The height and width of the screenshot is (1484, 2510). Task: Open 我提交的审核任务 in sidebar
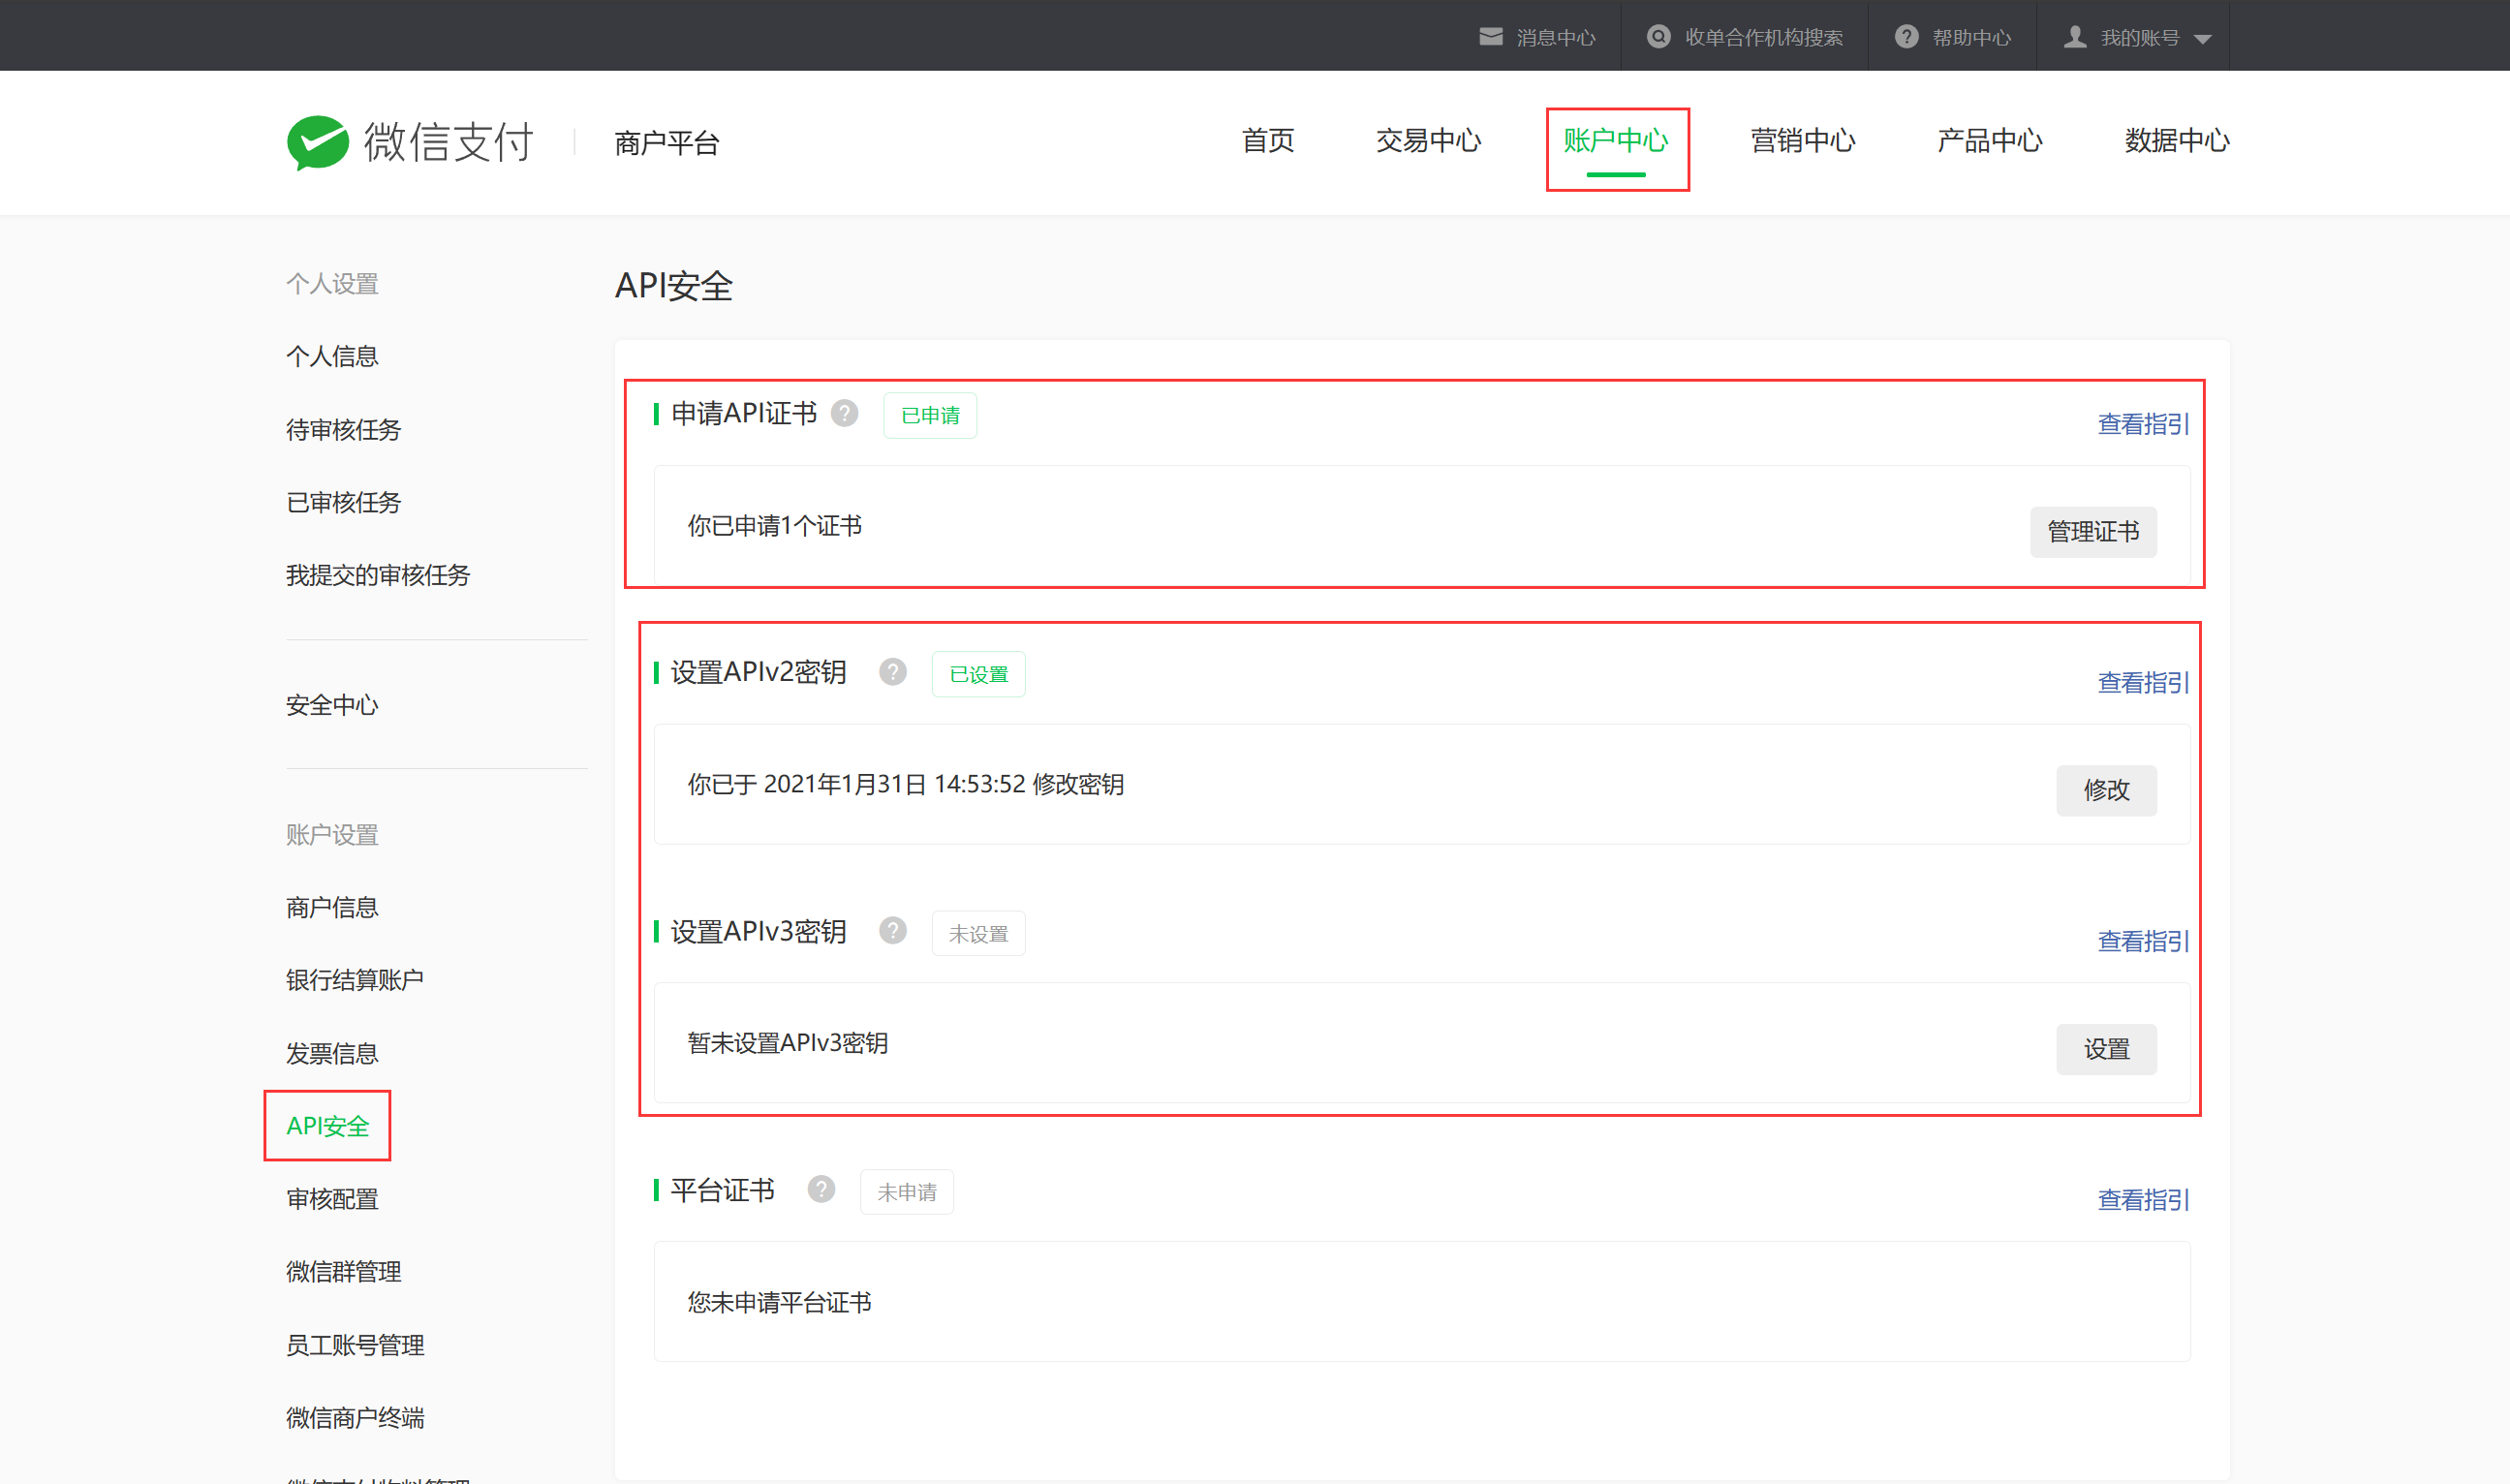[x=378, y=575]
